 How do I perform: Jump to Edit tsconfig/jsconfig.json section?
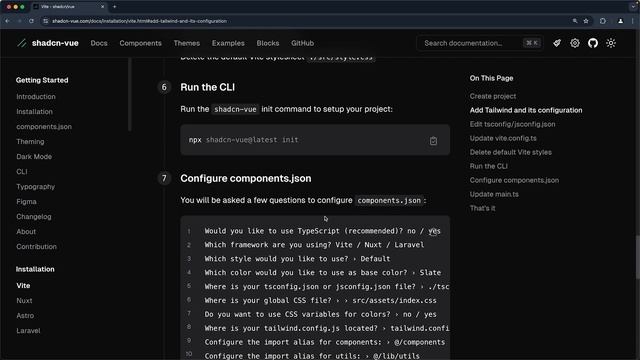click(x=512, y=124)
